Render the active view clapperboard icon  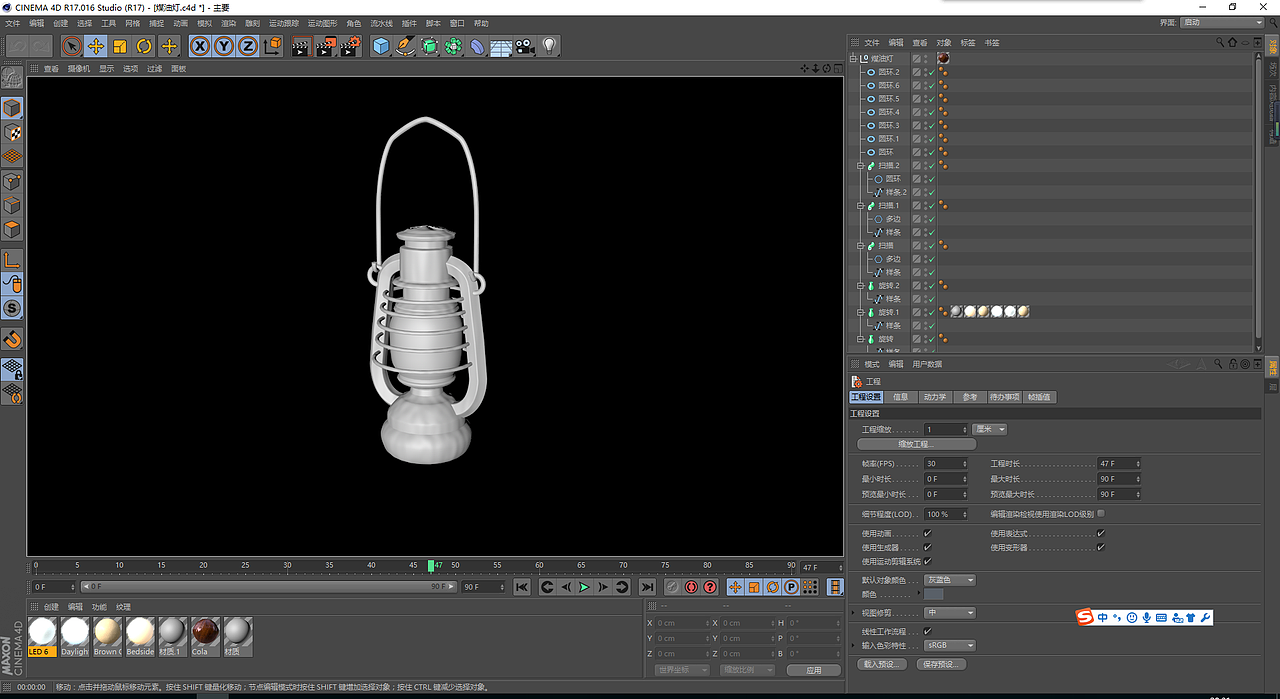pos(302,46)
